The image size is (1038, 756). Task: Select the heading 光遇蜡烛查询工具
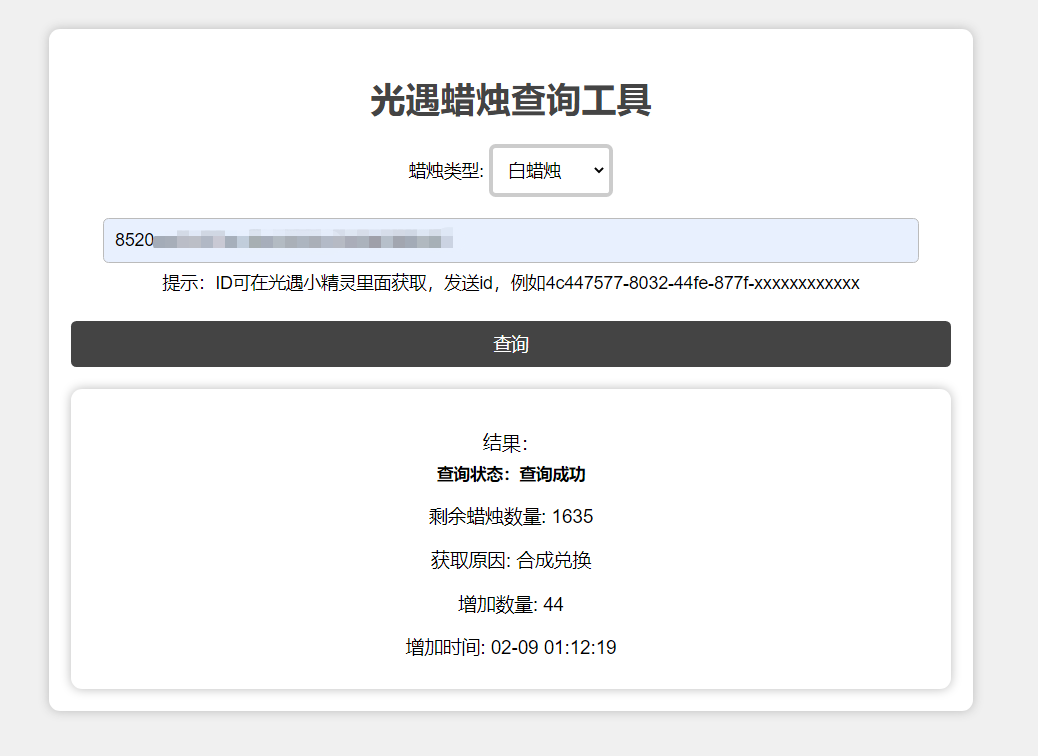[510, 101]
